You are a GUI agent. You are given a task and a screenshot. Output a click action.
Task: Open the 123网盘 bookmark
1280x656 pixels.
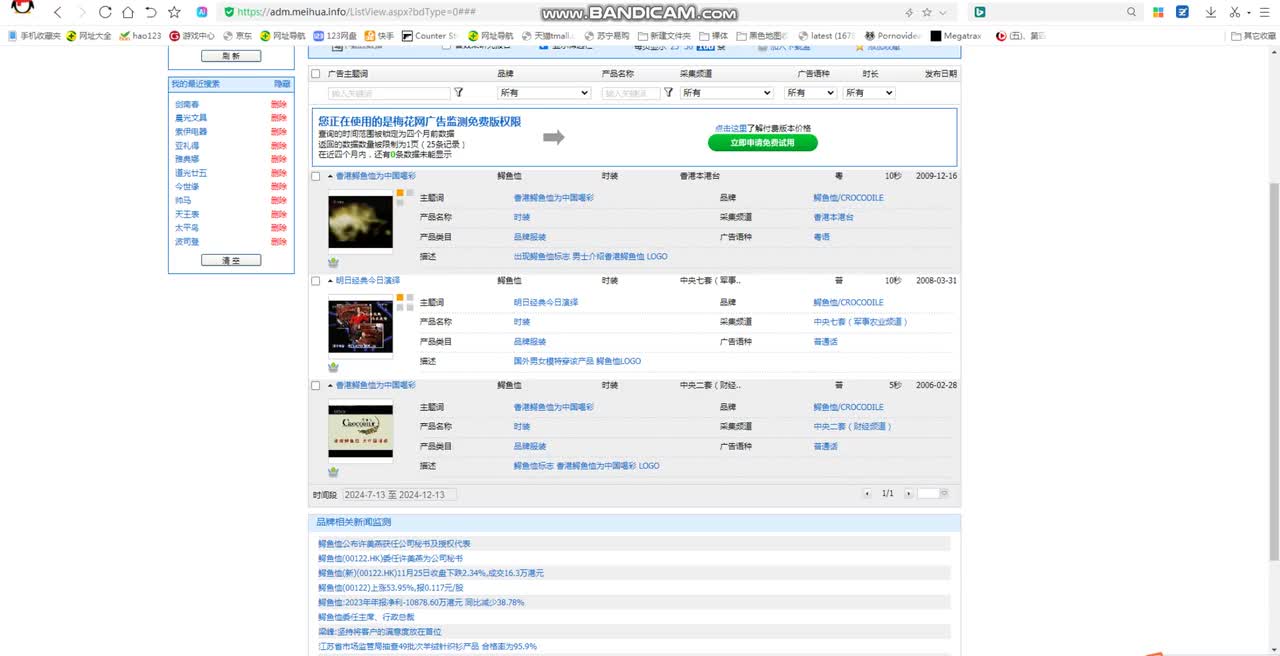click(x=334, y=35)
